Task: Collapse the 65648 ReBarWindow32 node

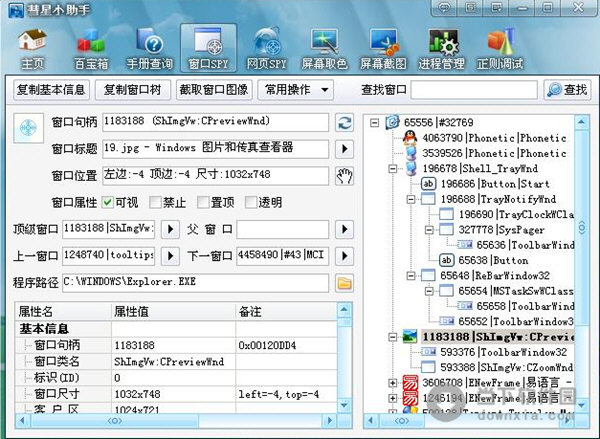Action: coord(411,276)
